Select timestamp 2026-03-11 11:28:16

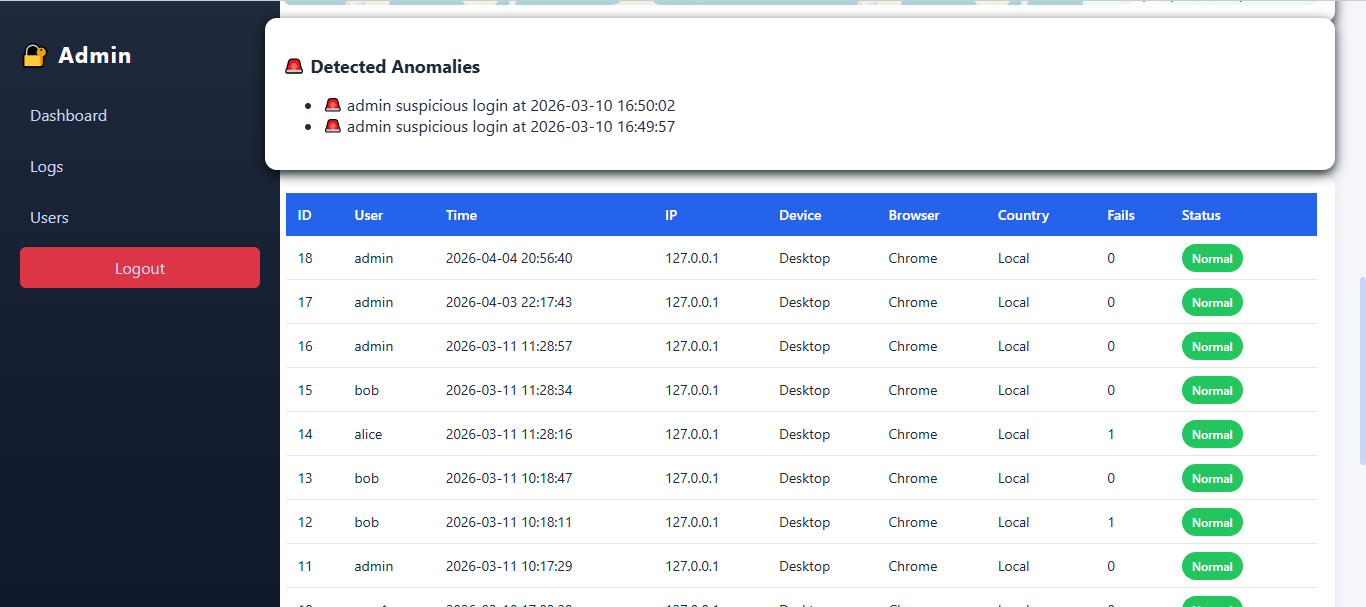tap(509, 434)
